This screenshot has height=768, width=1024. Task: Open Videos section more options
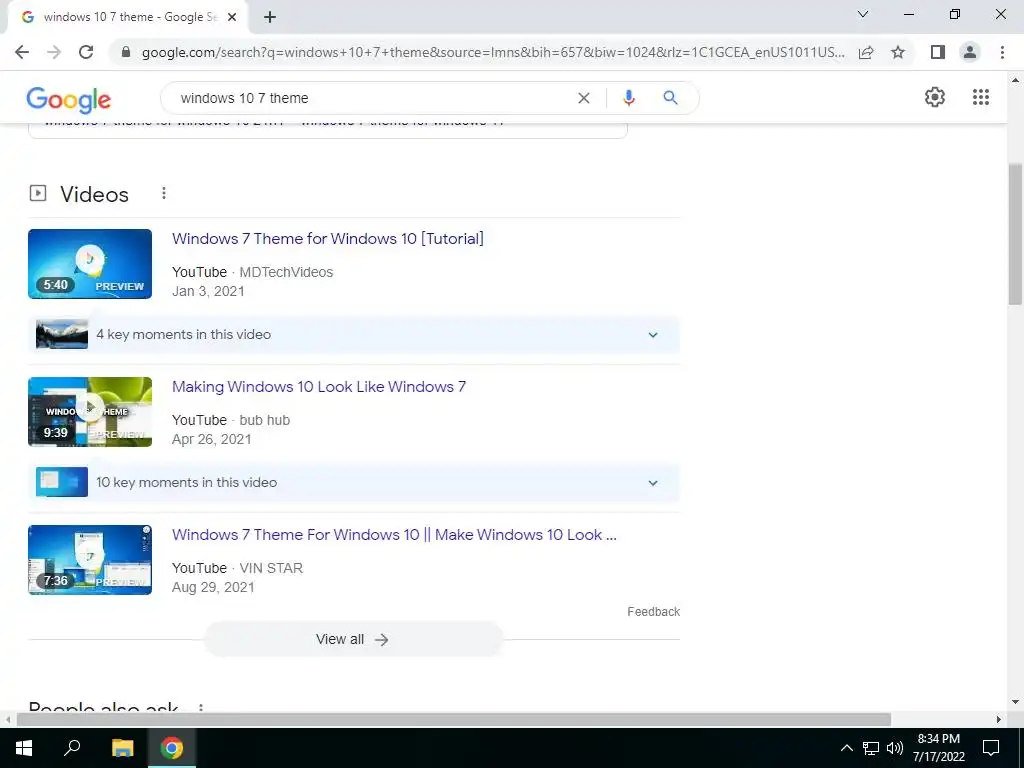(x=164, y=193)
